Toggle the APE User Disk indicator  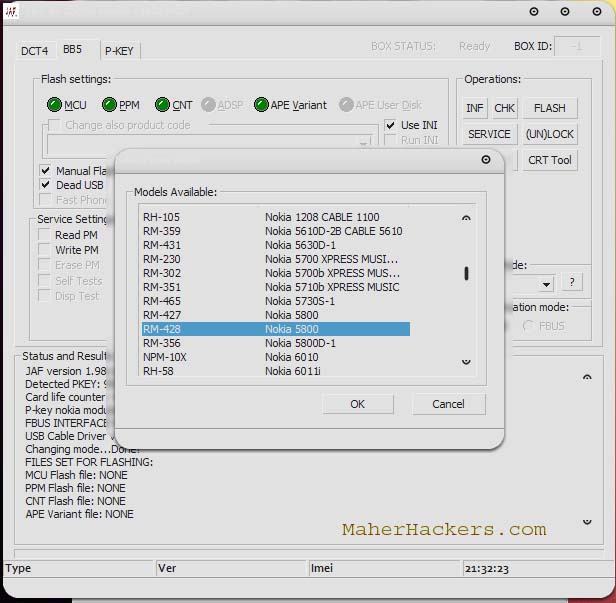tap(346, 105)
